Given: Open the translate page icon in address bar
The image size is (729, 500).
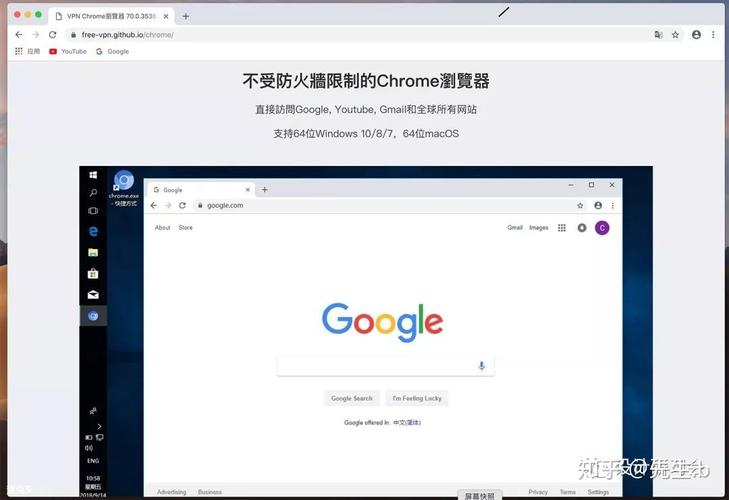Looking at the screenshot, I should tap(658, 34).
